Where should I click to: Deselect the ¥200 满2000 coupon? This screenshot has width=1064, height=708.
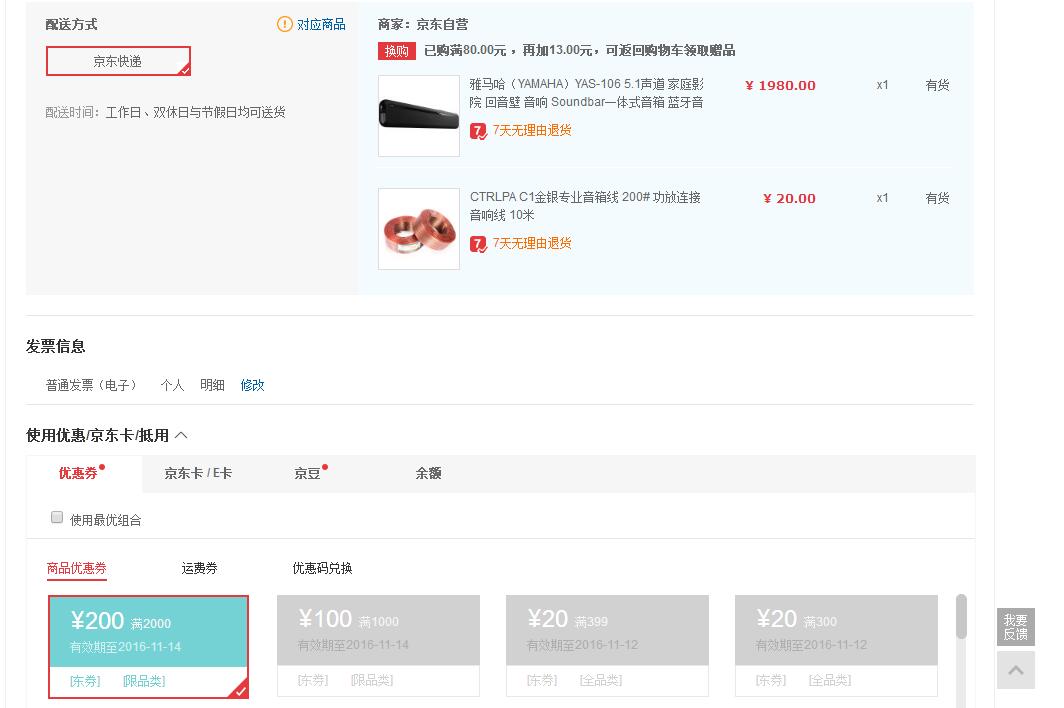pos(148,646)
